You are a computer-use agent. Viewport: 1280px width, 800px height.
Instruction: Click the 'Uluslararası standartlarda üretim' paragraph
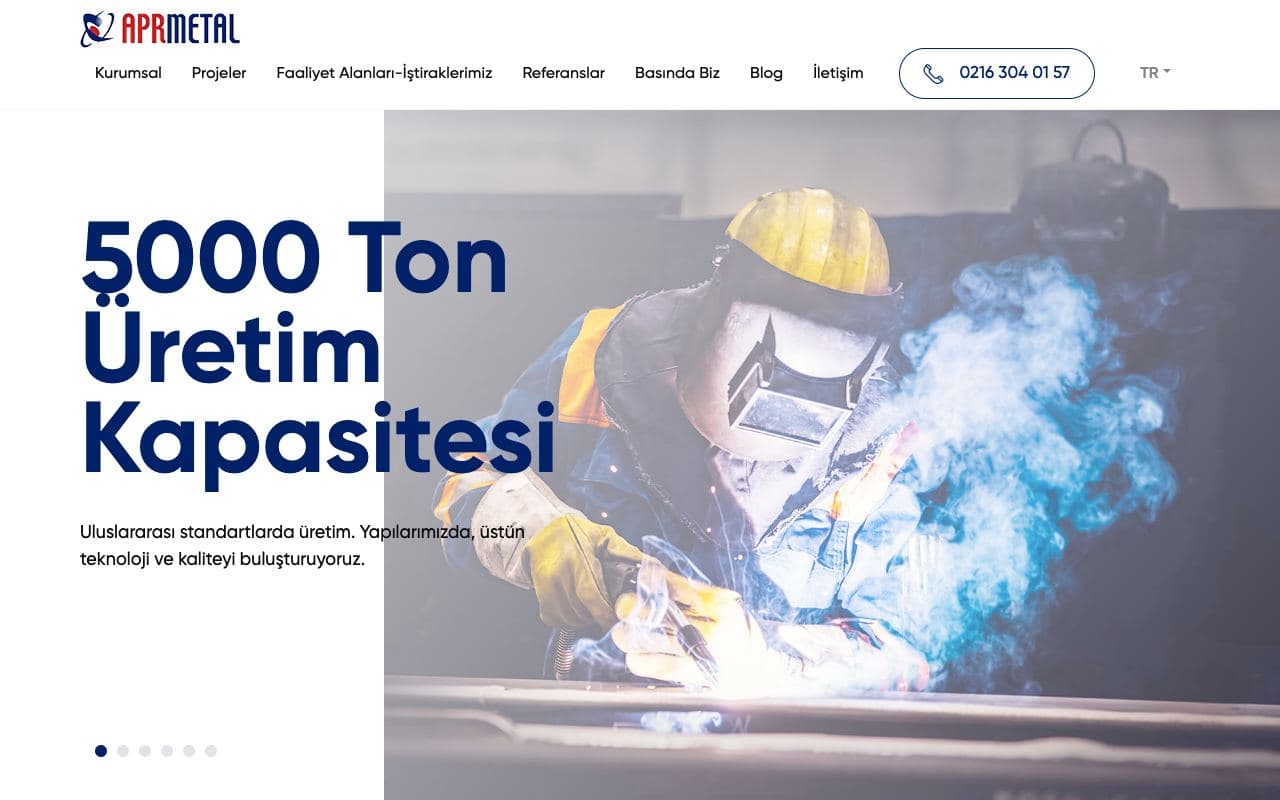tap(302, 545)
